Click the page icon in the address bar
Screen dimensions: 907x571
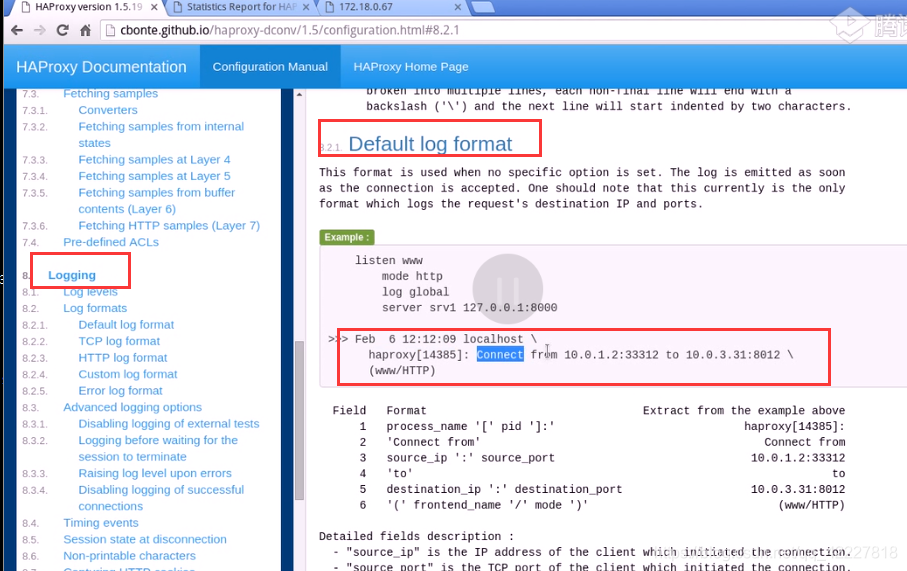point(110,30)
